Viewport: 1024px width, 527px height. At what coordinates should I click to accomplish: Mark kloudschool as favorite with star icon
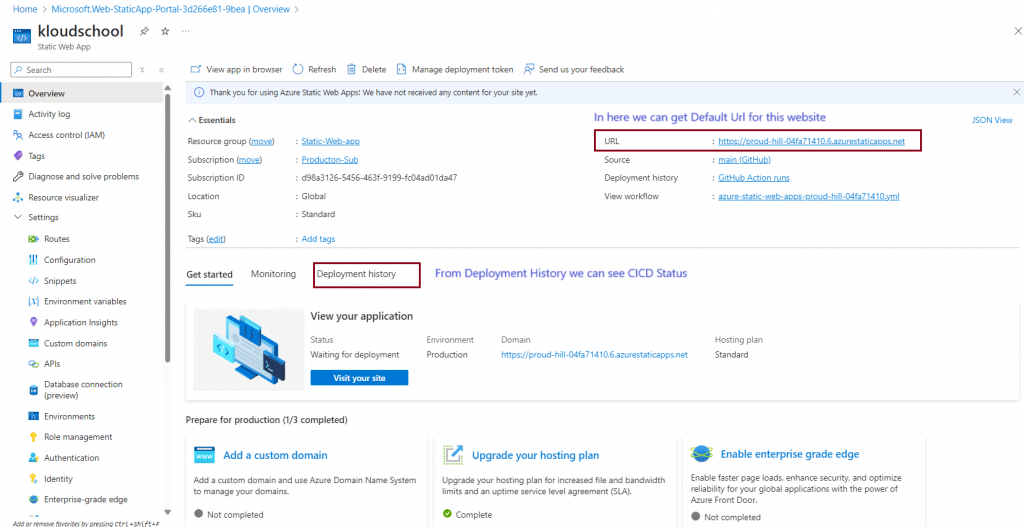pos(165,31)
